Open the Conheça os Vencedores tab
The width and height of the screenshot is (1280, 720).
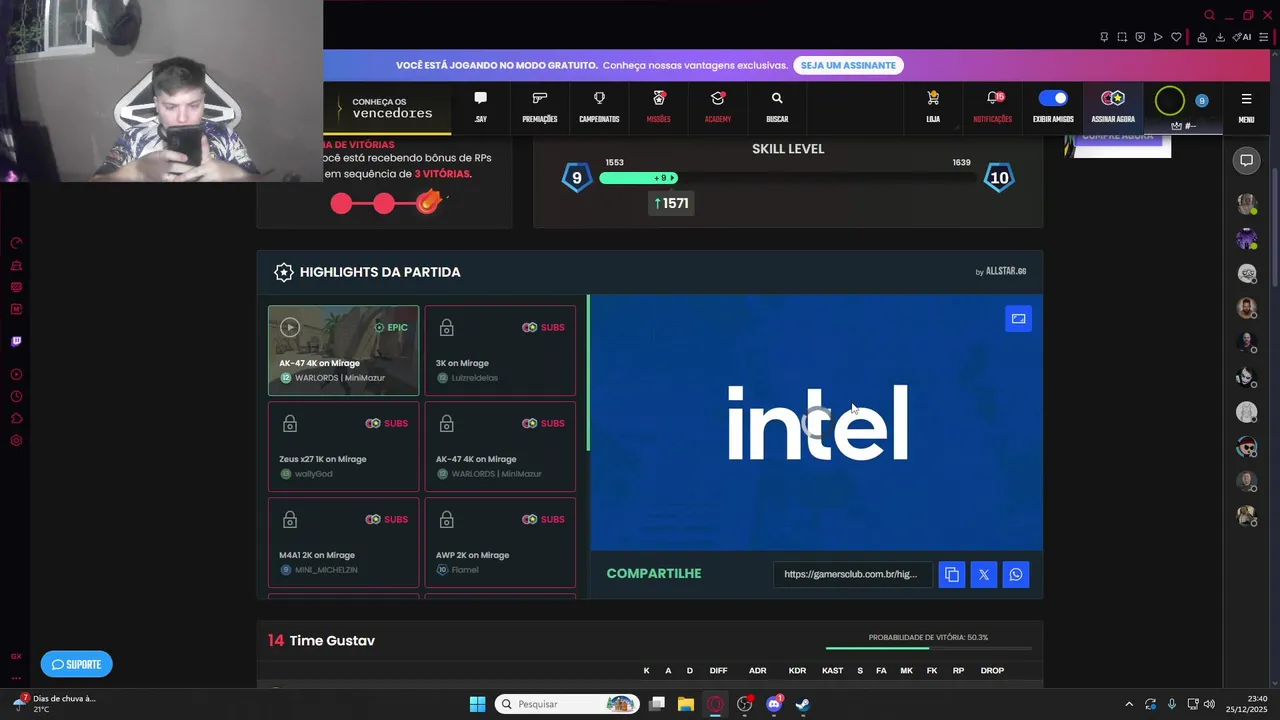click(387, 108)
